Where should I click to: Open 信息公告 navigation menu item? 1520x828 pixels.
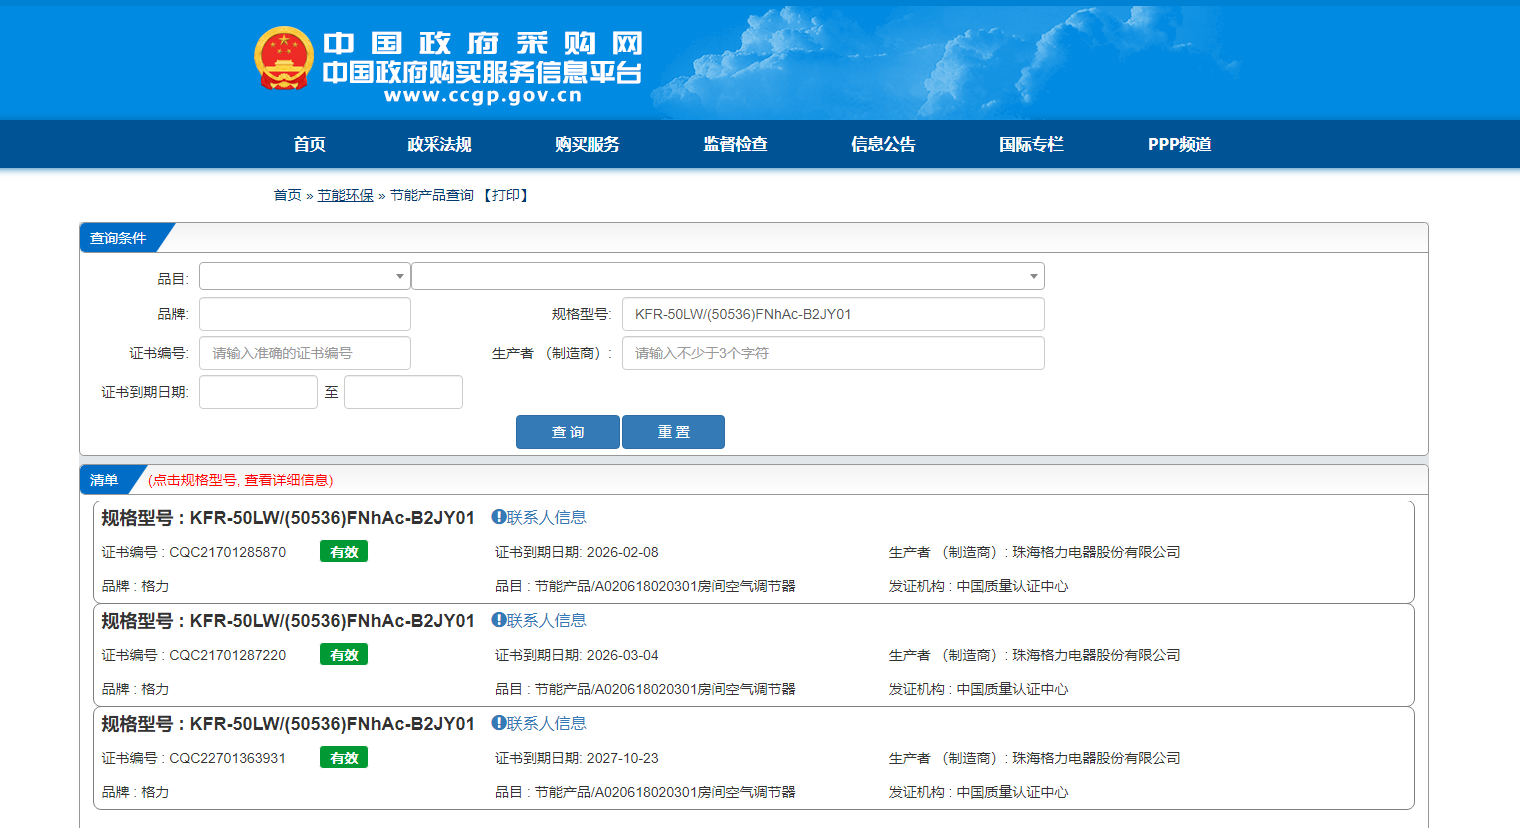coord(883,144)
